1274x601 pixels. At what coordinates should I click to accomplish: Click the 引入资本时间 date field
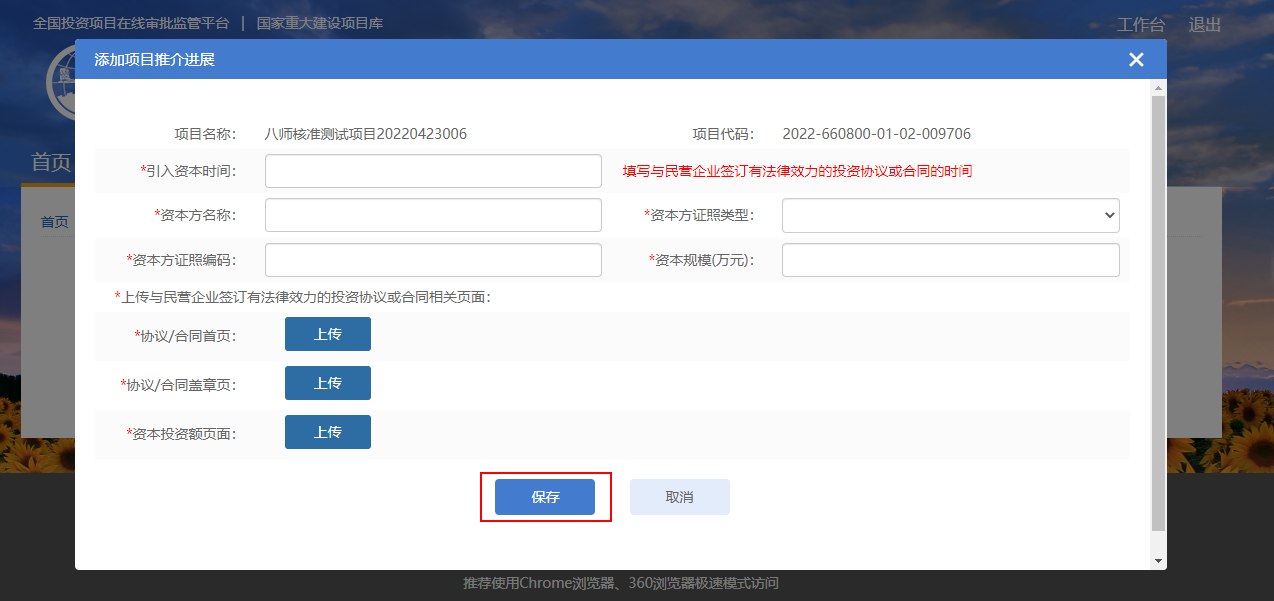pyautogui.click(x=433, y=171)
